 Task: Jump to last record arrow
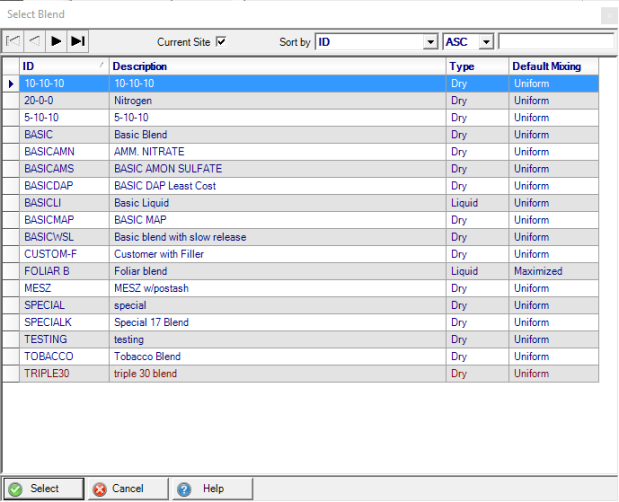click(x=77, y=41)
